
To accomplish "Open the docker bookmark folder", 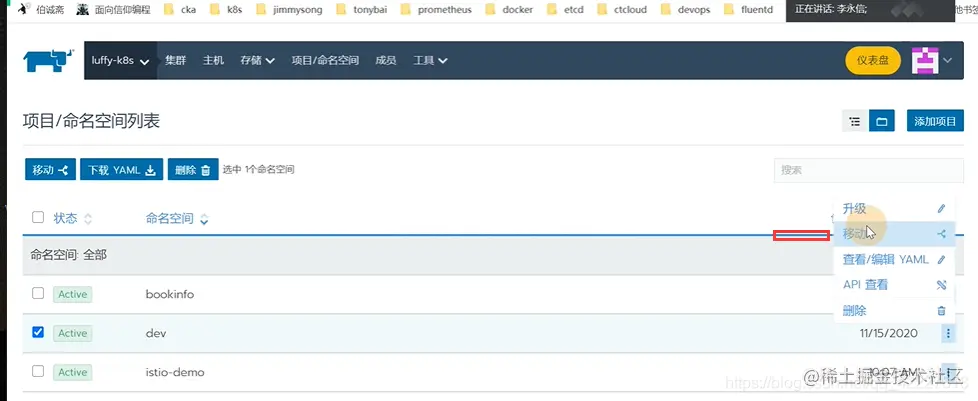I will pyautogui.click(x=509, y=10).
